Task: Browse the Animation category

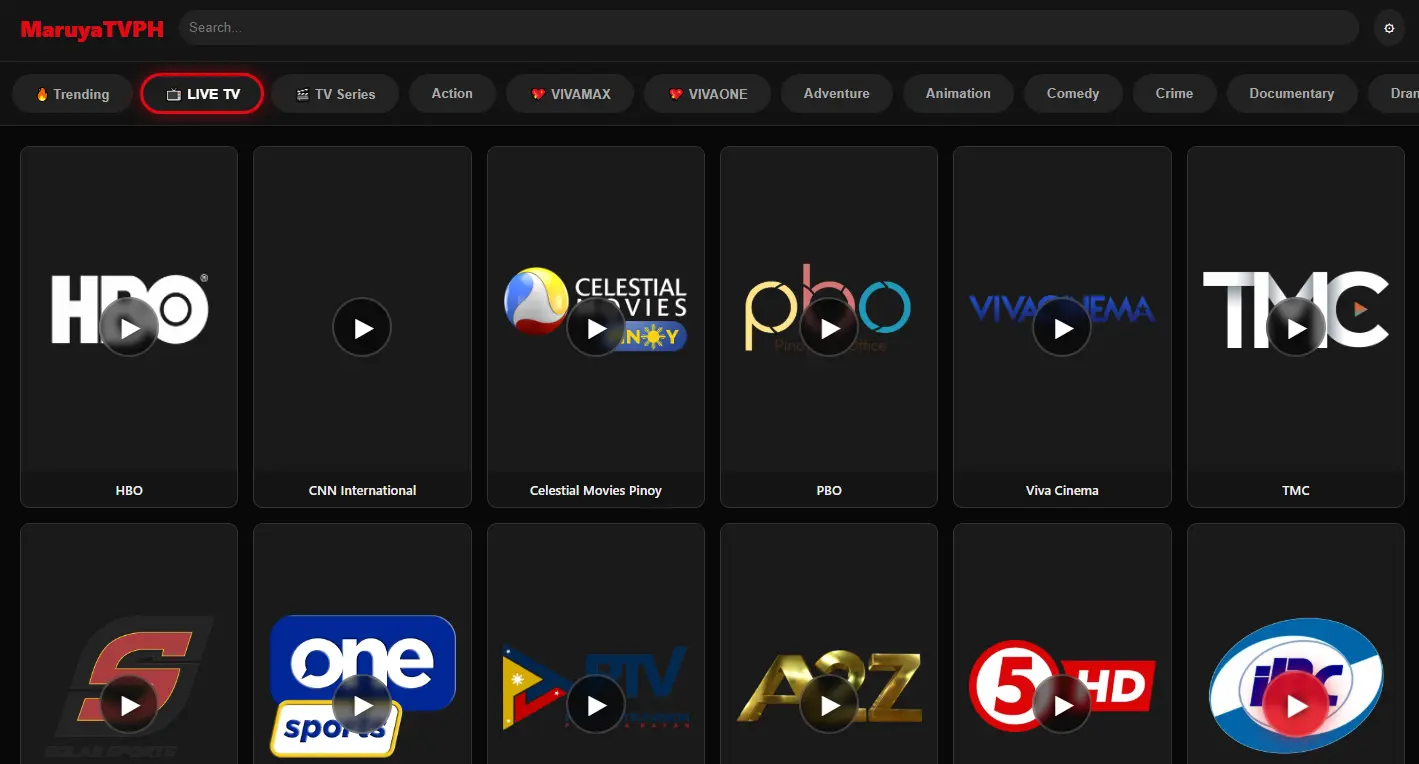Action: tap(958, 94)
